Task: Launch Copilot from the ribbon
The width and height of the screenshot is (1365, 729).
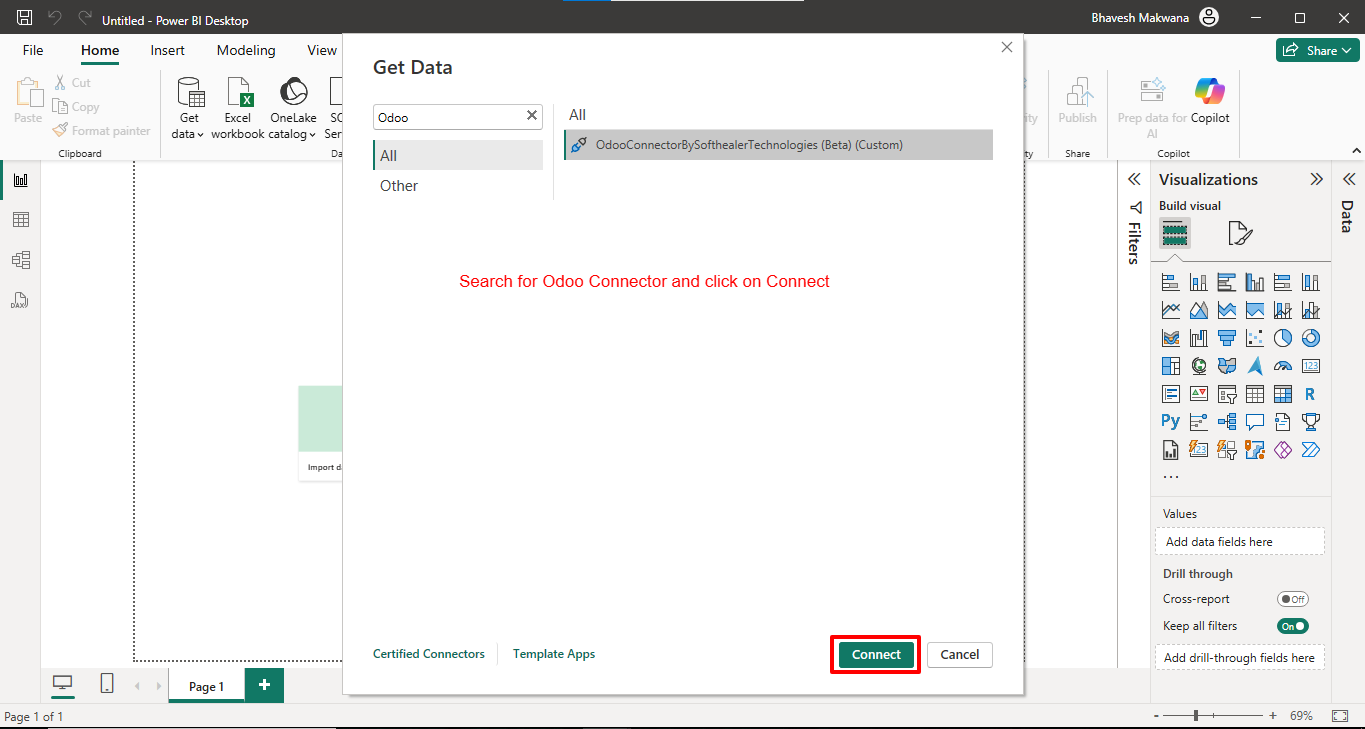Action: (1210, 100)
